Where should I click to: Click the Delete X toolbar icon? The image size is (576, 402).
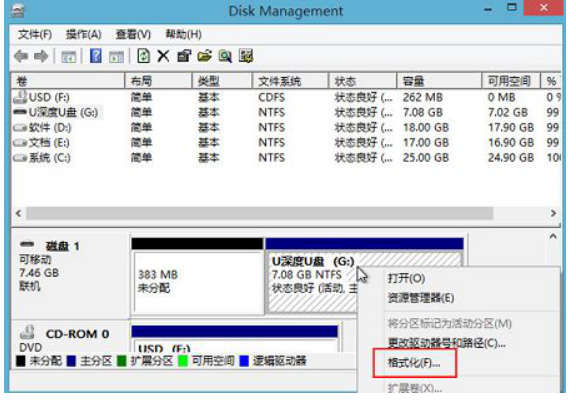tap(163, 56)
